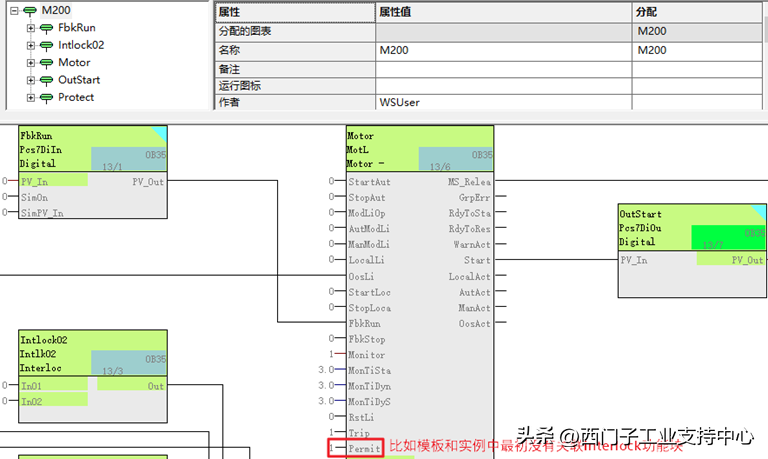Screen dimensions: 768x459
Task: Select the Start output pin on Motor block
Action: click(477, 260)
